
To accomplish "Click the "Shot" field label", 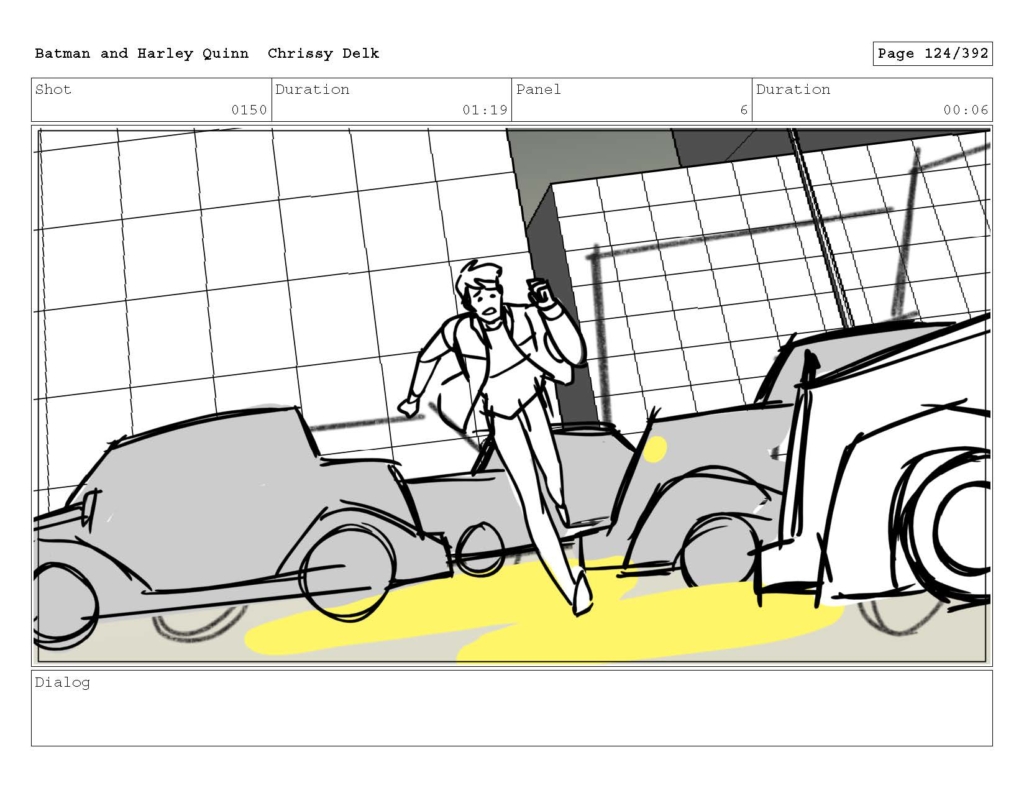I will coord(53,89).
